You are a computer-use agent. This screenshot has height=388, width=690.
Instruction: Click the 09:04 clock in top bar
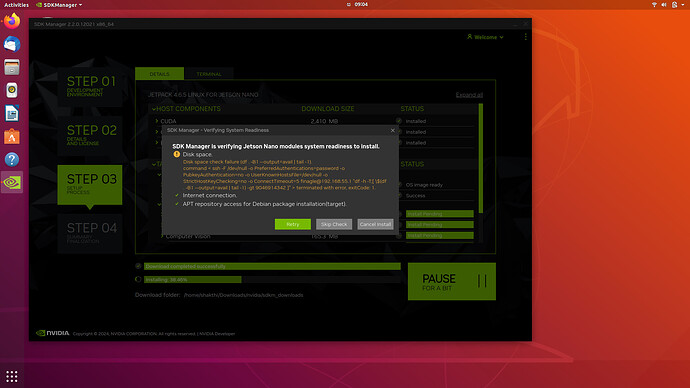pyautogui.click(x=361, y=4)
